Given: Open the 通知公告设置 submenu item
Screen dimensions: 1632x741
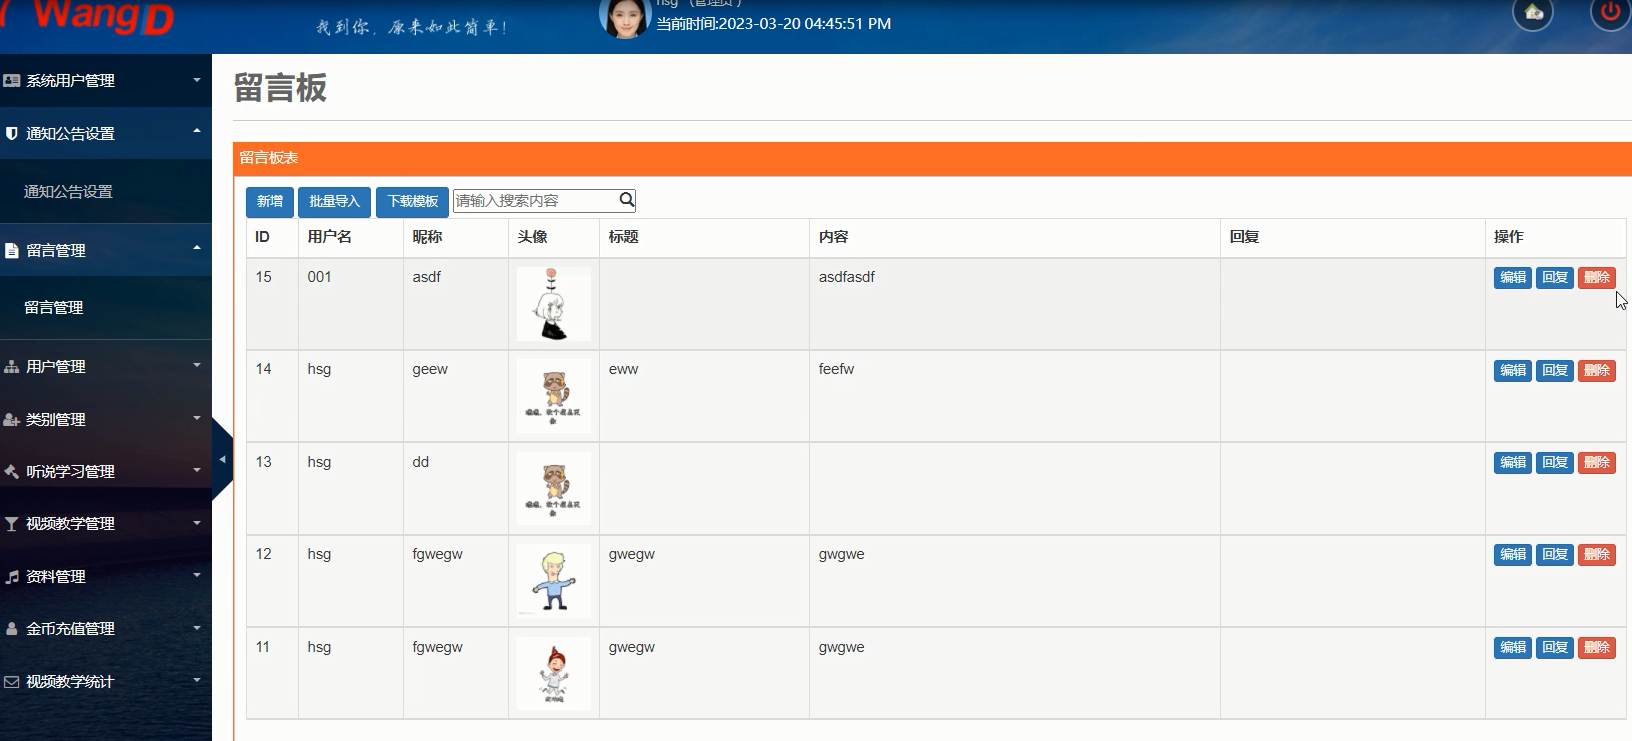Looking at the screenshot, I should [x=68, y=191].
